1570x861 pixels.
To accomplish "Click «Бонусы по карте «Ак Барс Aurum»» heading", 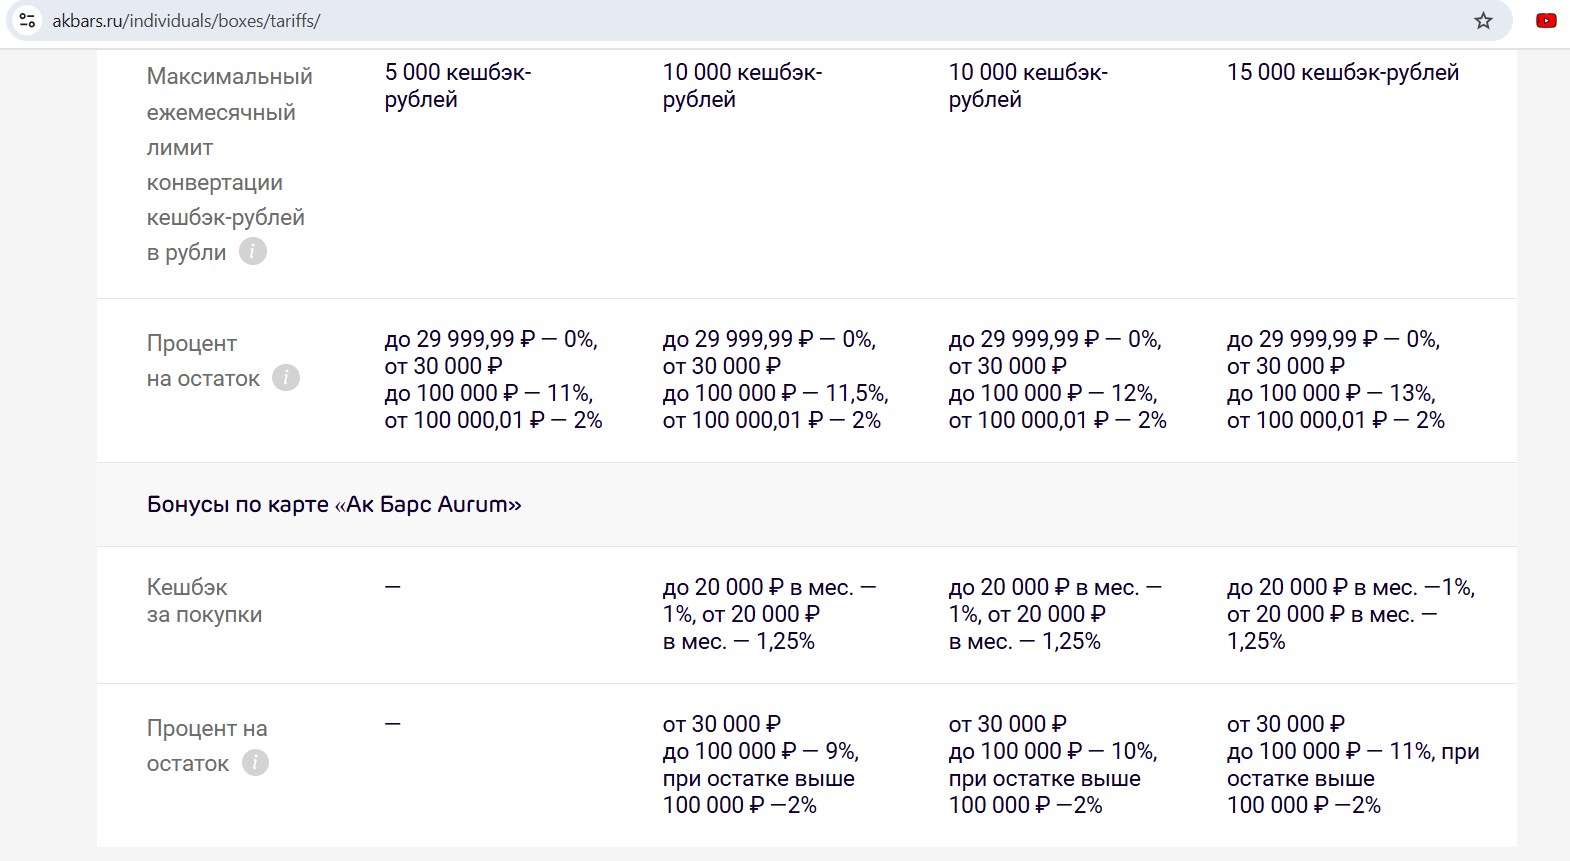I will (334, 504).
